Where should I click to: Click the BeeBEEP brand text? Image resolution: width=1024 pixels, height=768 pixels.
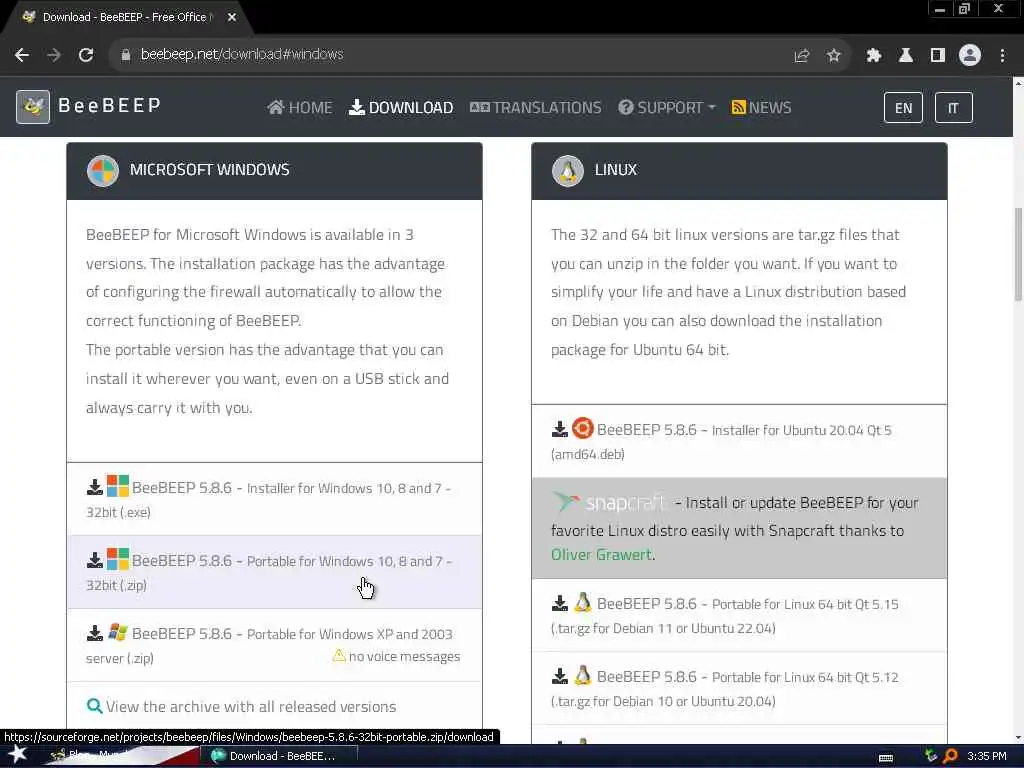(109, 106)
